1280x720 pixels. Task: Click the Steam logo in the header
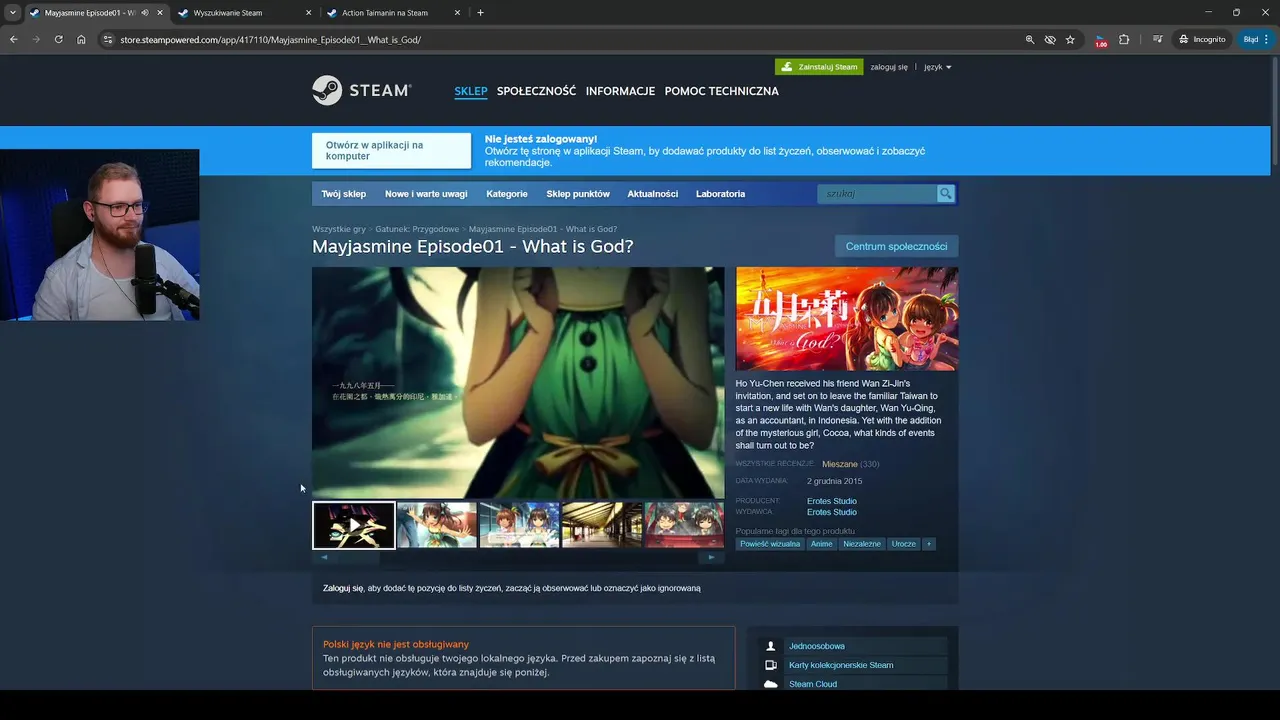(361, 91)
